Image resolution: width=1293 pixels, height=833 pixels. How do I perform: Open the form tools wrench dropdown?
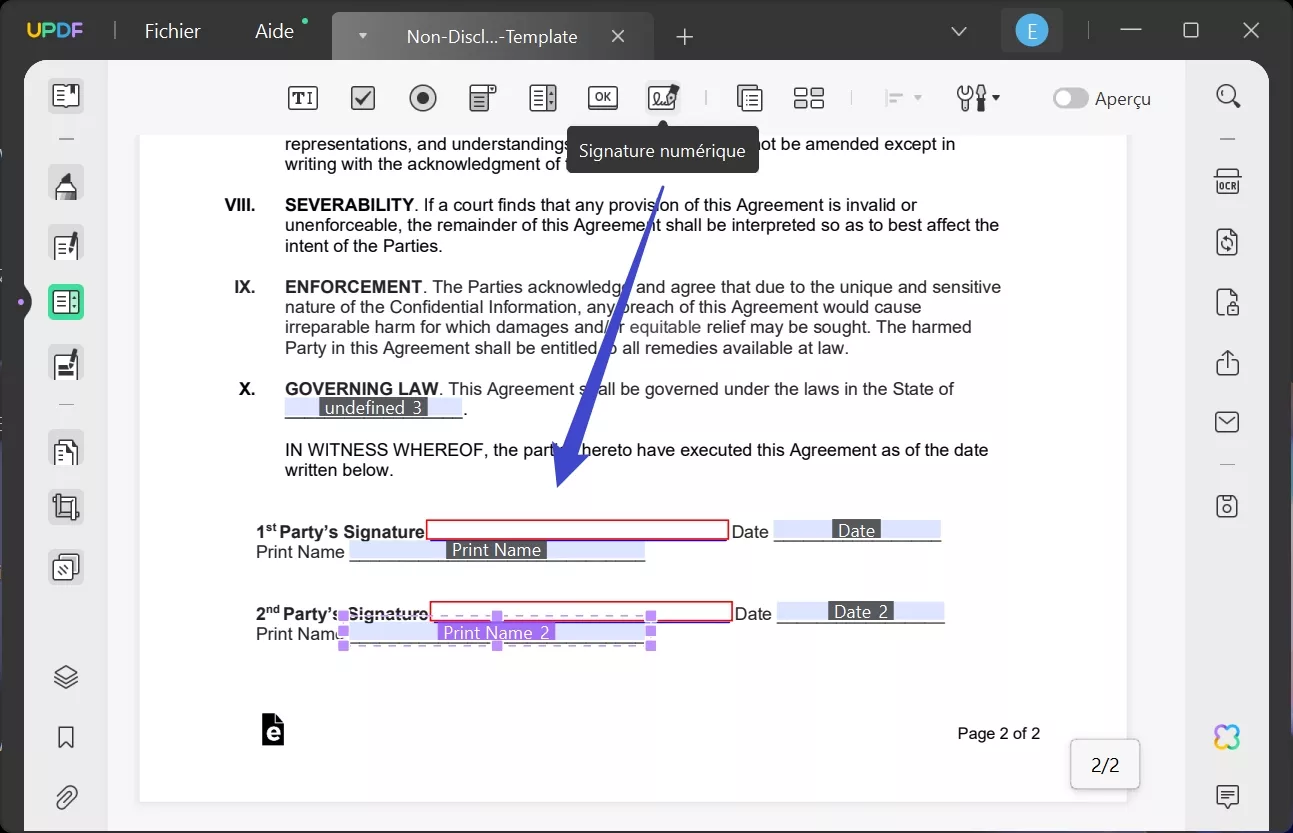tap(978, 98)
